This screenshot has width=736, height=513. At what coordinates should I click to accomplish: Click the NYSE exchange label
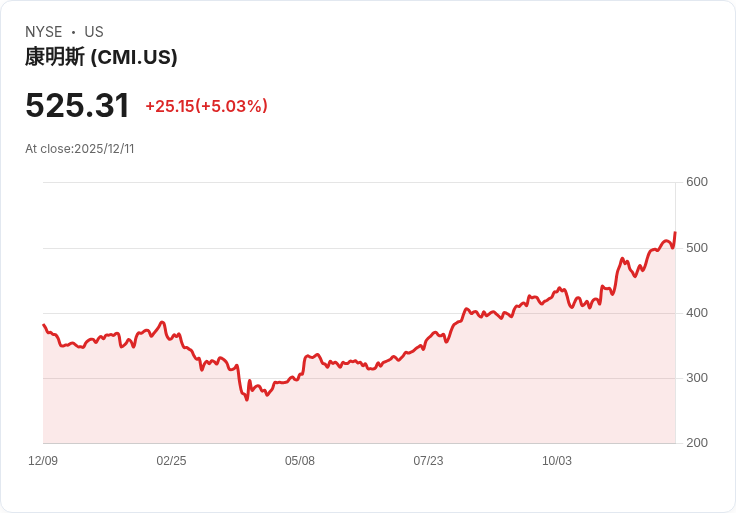pyautogui.click(x=44, y=32)
